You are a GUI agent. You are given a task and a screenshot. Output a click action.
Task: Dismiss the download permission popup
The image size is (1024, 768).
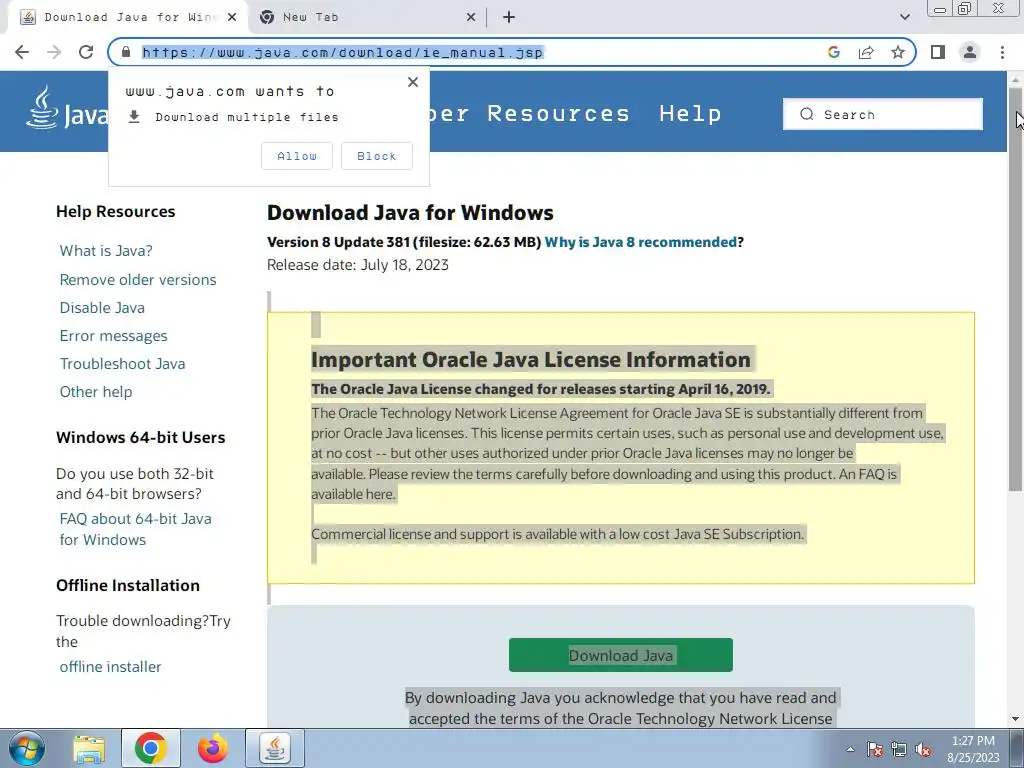click(413, 82)
